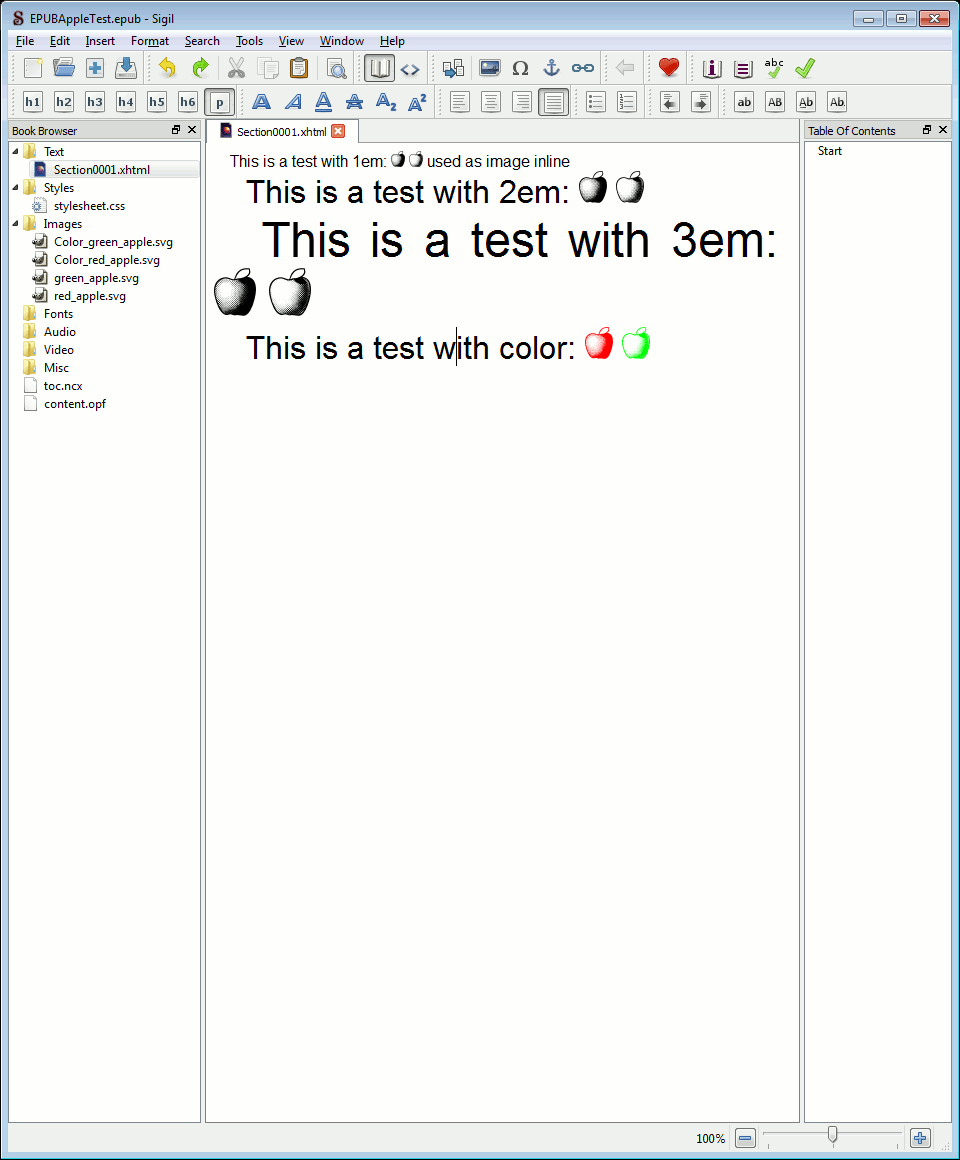Cut selection with the scissors icon

click(236, 68)
